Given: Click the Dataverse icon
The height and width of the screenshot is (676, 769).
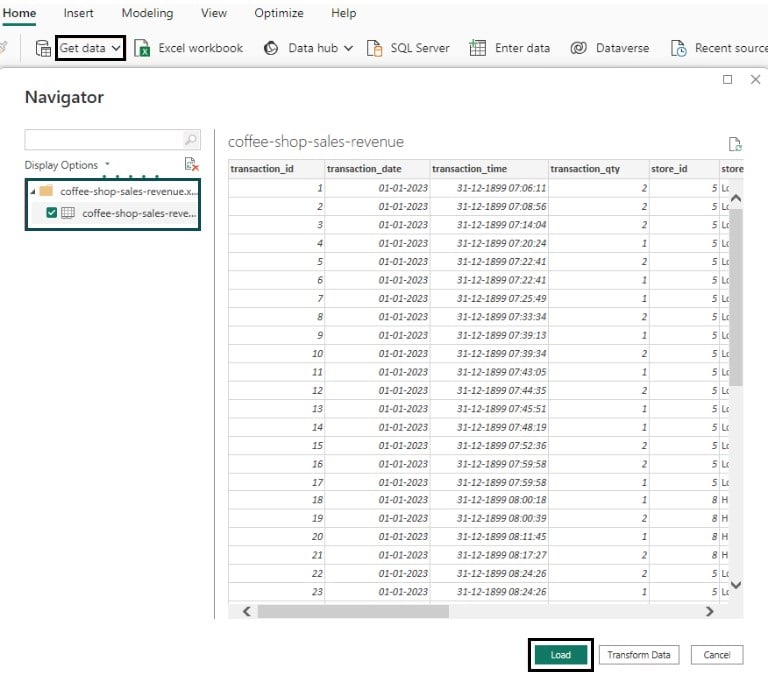Looking at the screenshot, I should coord(578,48).
